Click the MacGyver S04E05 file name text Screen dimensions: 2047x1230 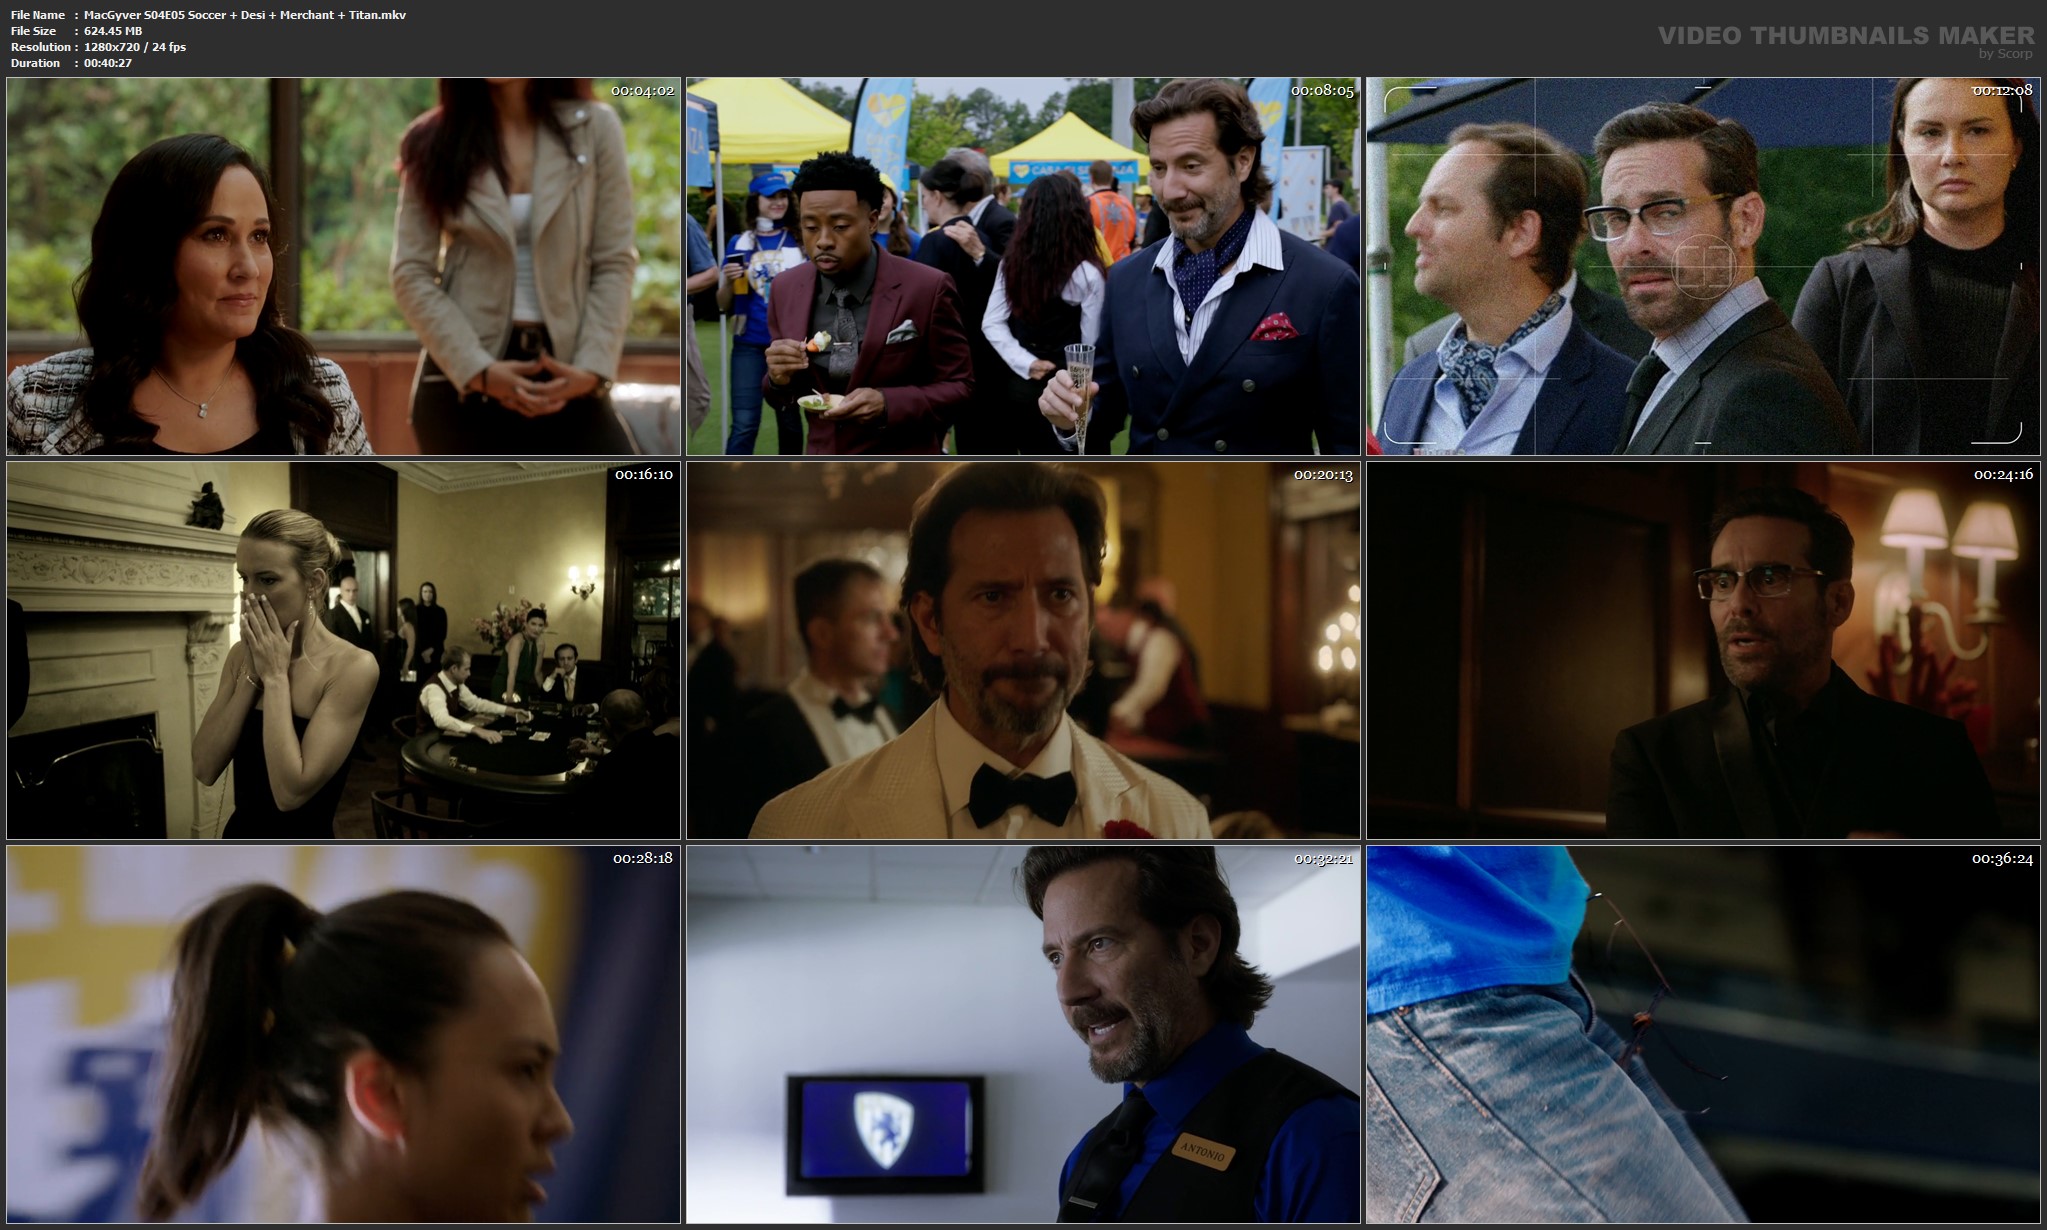(x=245, y=15)
